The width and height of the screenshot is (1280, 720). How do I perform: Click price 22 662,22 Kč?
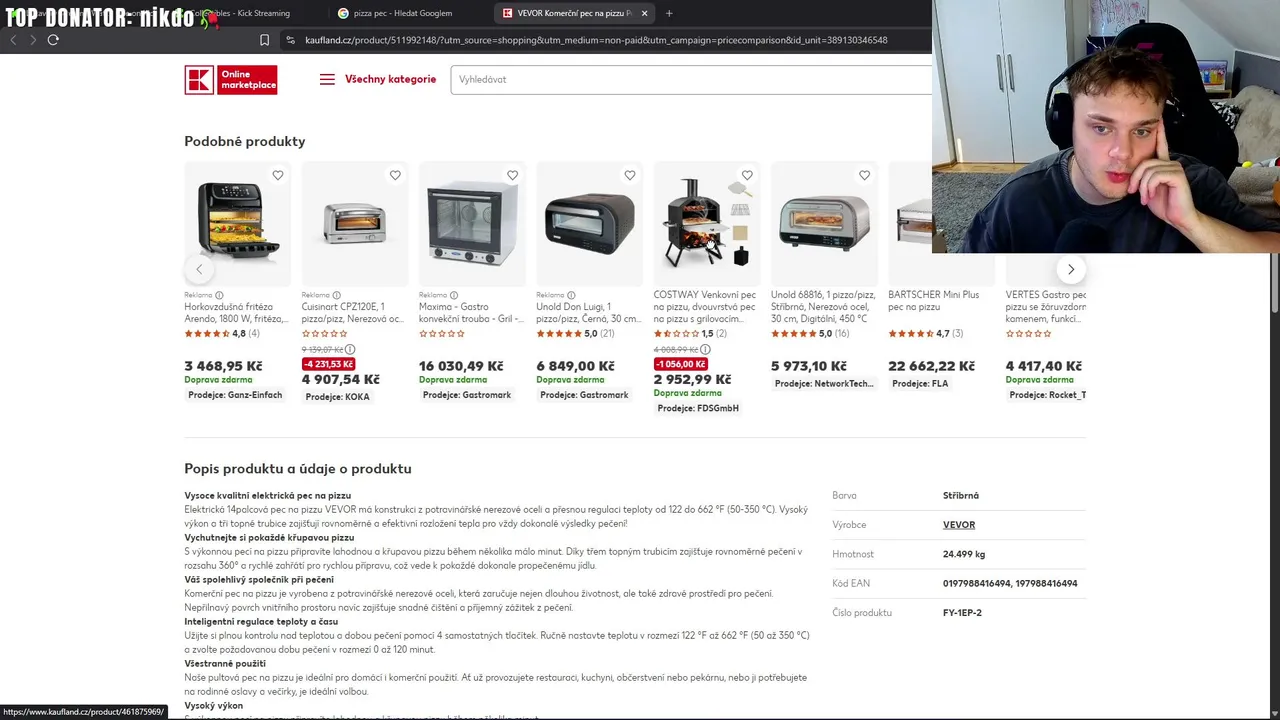click(x=931, y=366)
